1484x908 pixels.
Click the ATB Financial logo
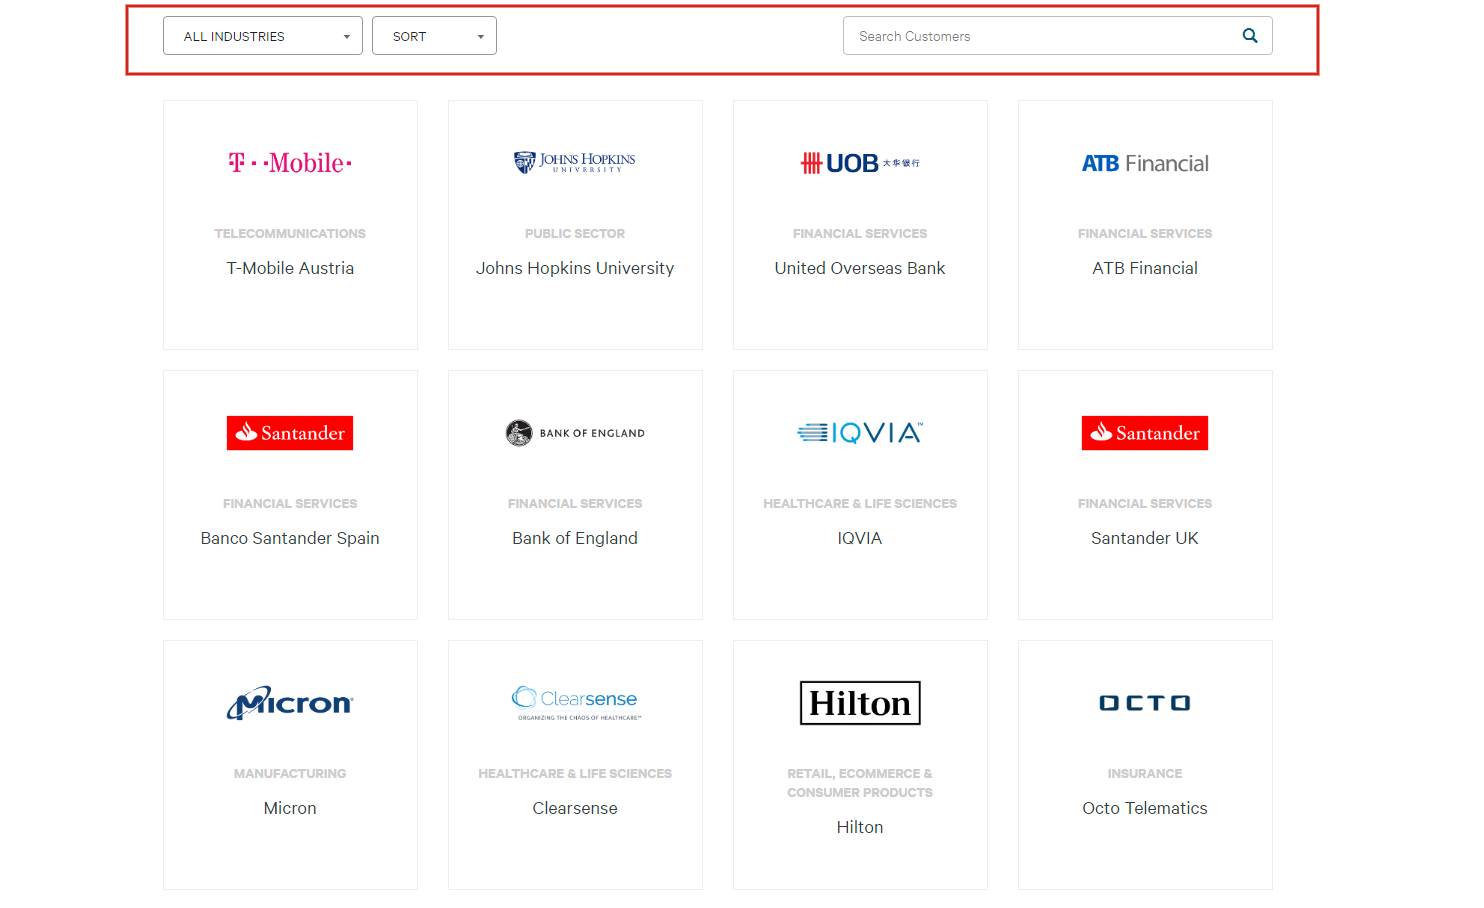(x=1145, y=163)
